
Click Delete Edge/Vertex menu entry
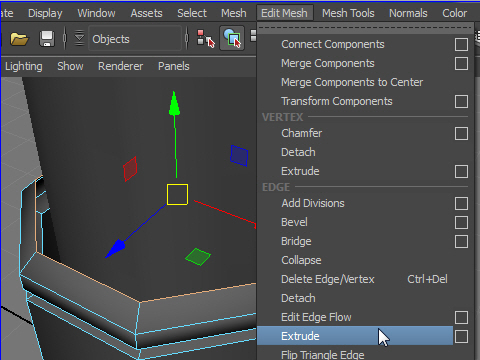pos(328,279)
